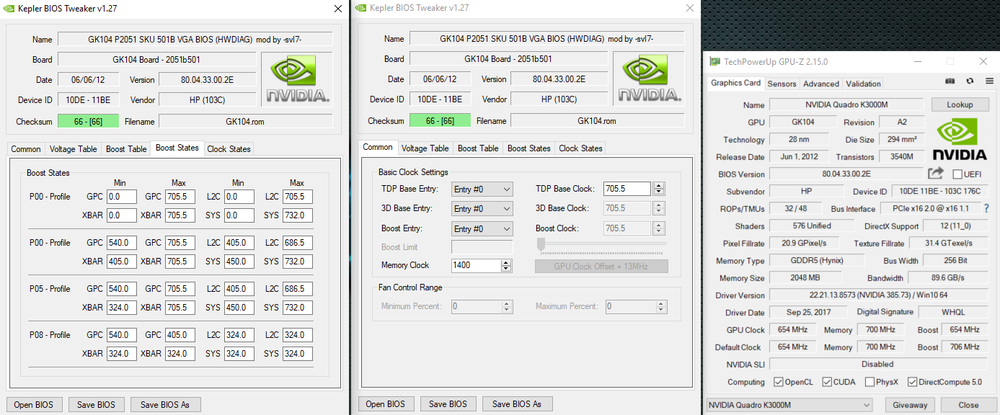
Task: Switch to the Sensors tab in GPU-Z
Action: point(782,84)
